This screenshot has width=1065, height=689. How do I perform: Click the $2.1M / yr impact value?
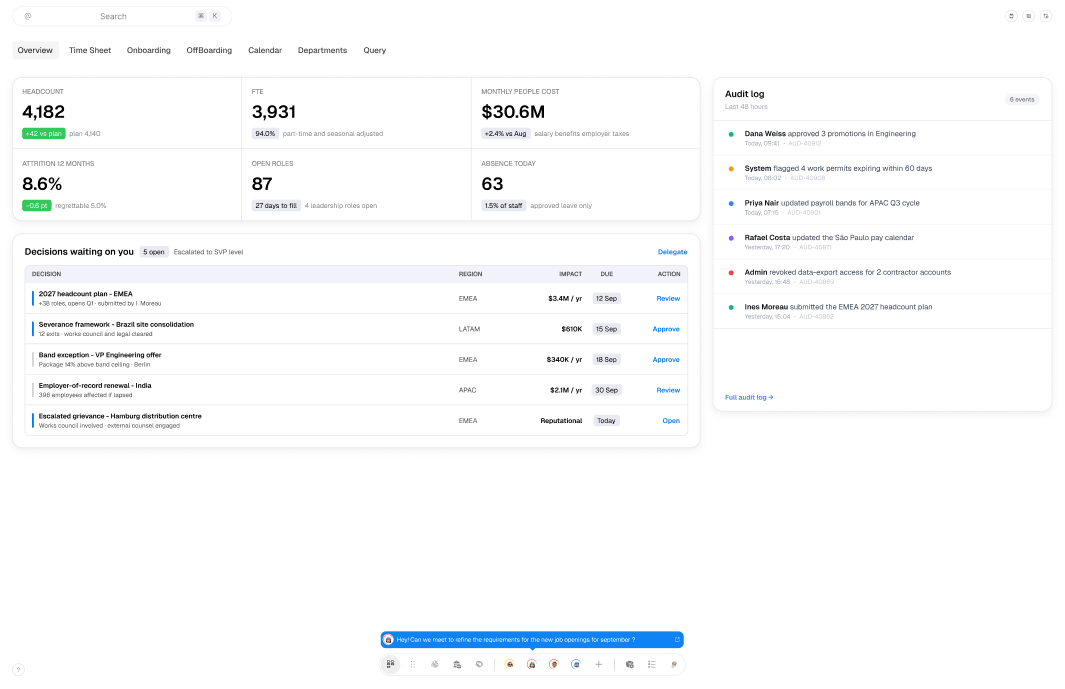click(x=566, y=390)
